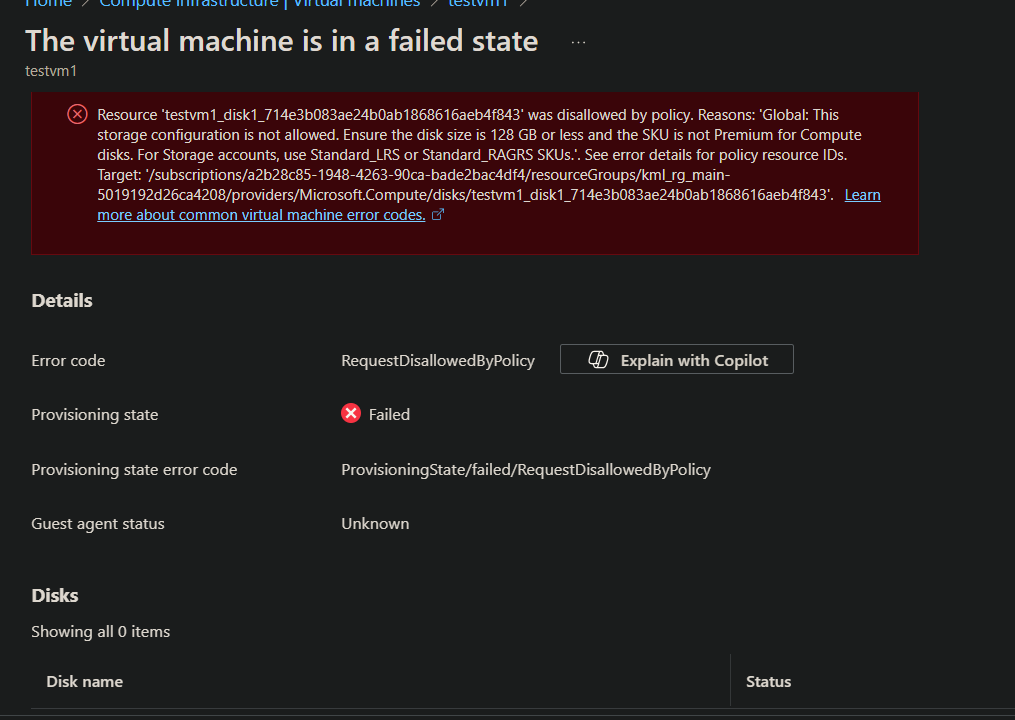Click the page title heading text
Viewport: 1015px width, 720px height.
click(x=282, y=41)
